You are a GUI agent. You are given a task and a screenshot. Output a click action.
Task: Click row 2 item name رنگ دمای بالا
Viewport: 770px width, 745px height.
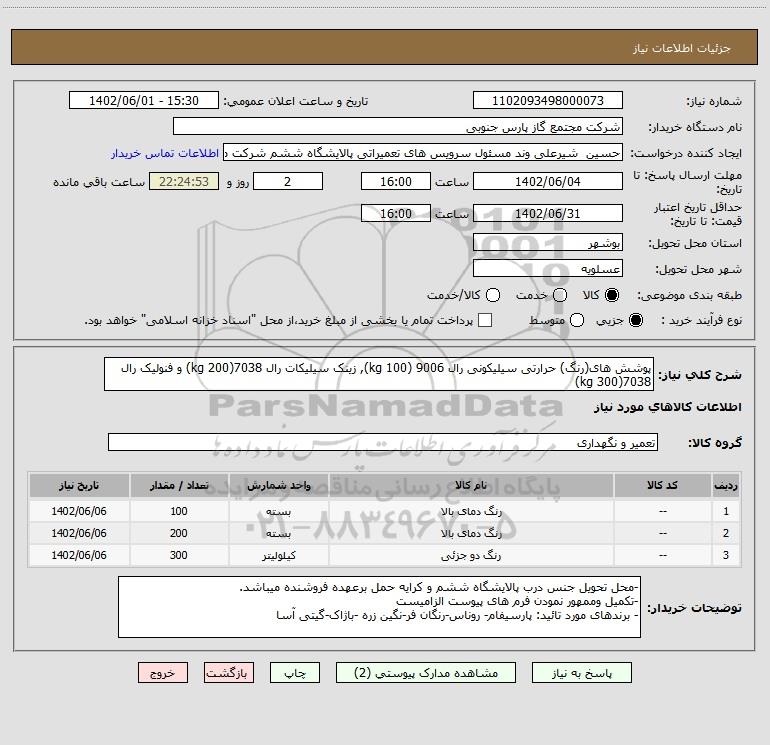pyautogui.click(x=471, y=533)
